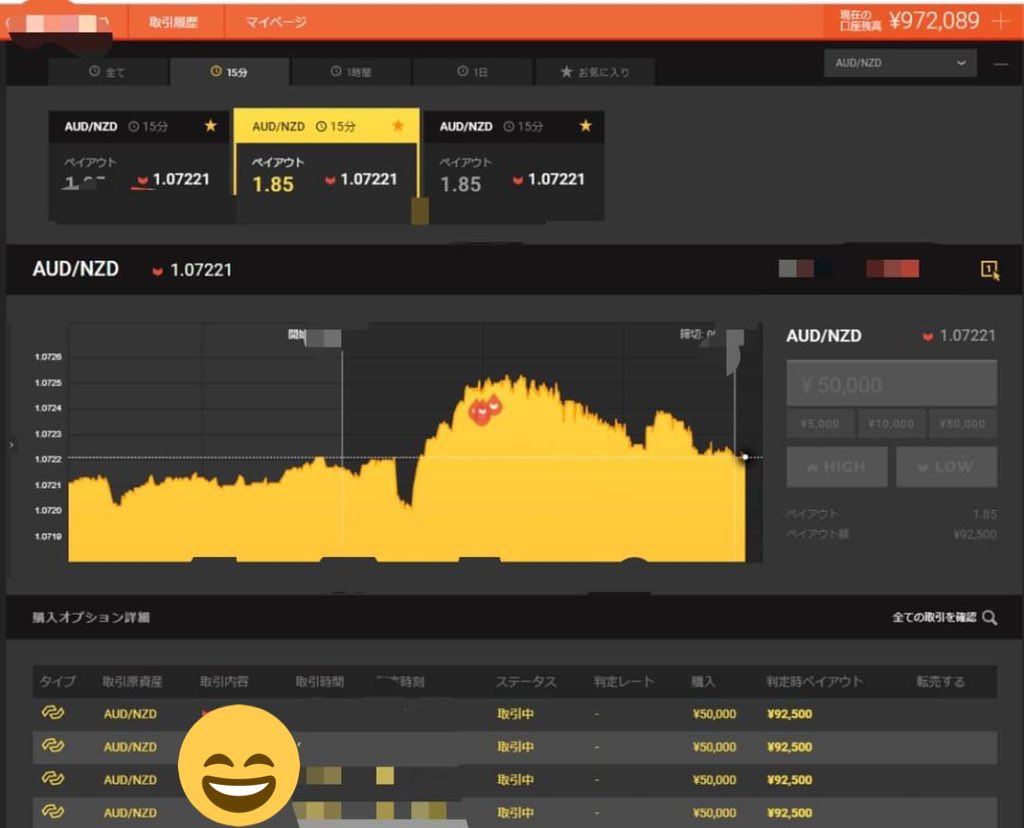This screenshot has height=828, width=1024.
Task: Open the マイページ menu item
Action: [276, 22]
